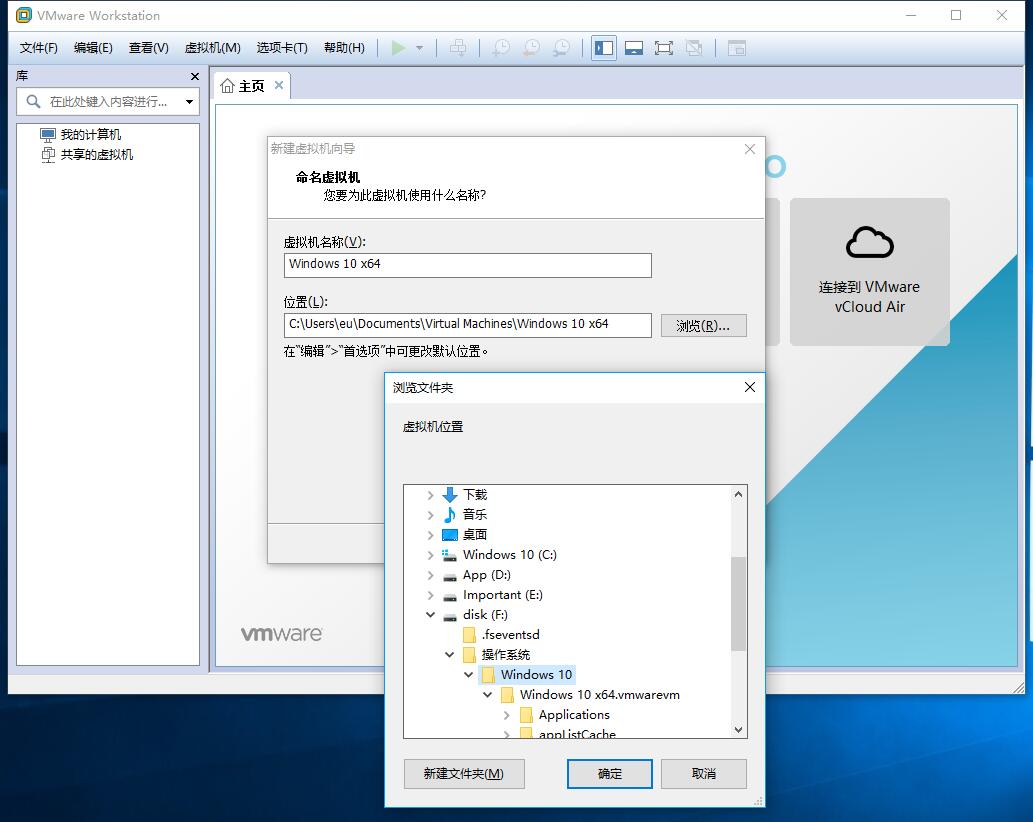Close the library panel
1033x822 pixels.
194,76
